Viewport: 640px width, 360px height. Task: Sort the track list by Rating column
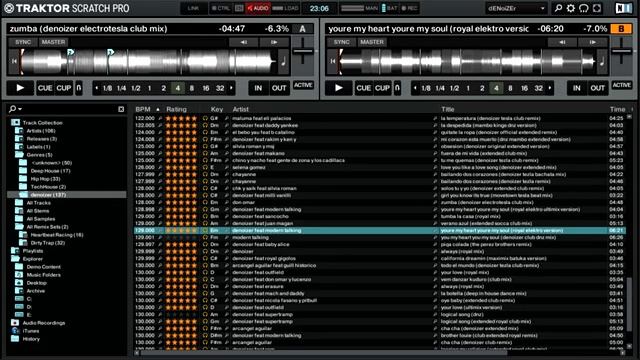click(176, 109)
